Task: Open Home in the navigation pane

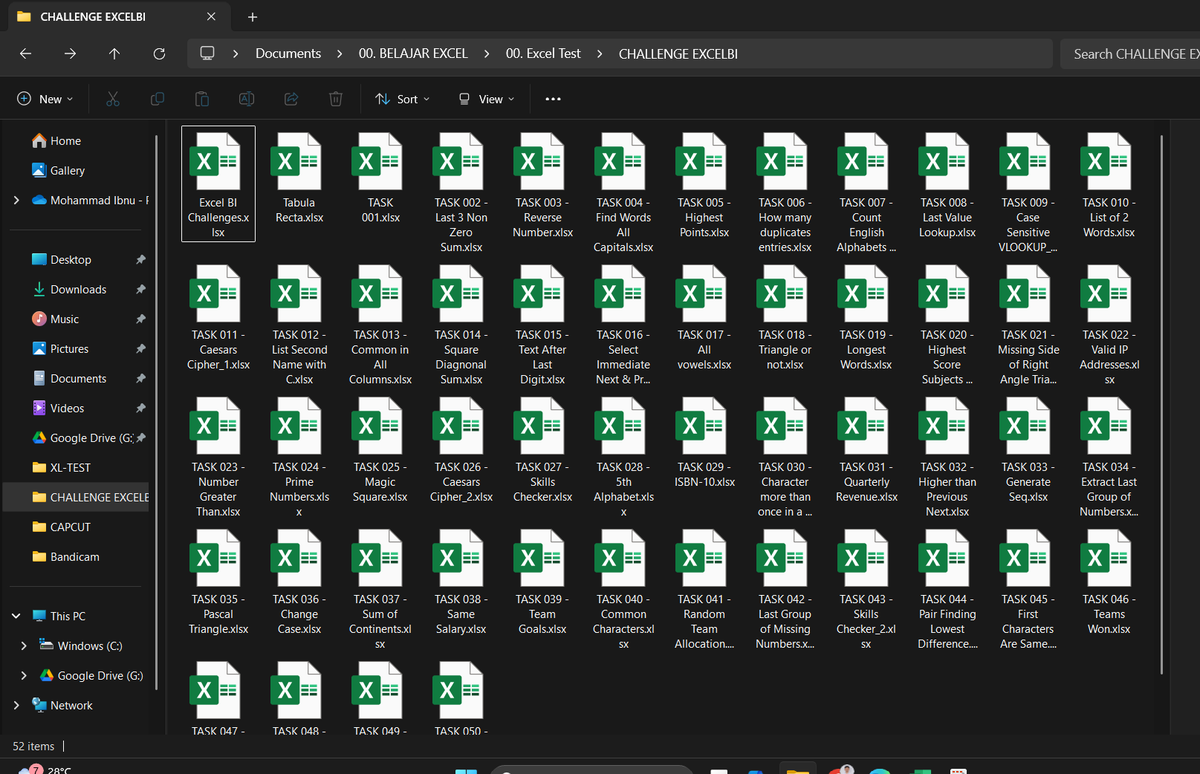Action: click(x=66, y=141)
